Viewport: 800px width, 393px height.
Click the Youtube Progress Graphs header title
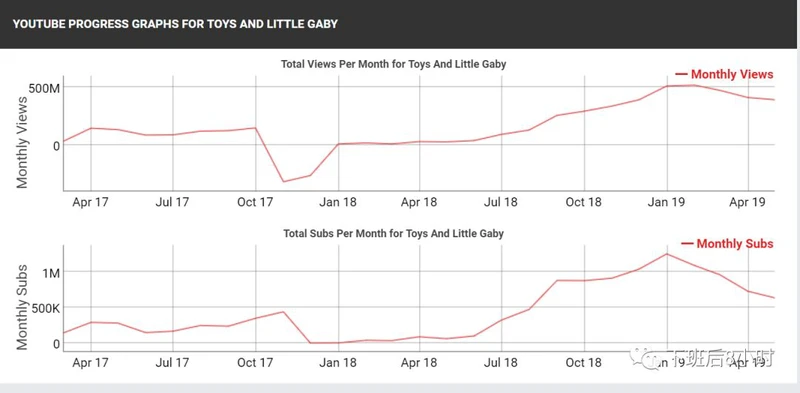point(175,24)
